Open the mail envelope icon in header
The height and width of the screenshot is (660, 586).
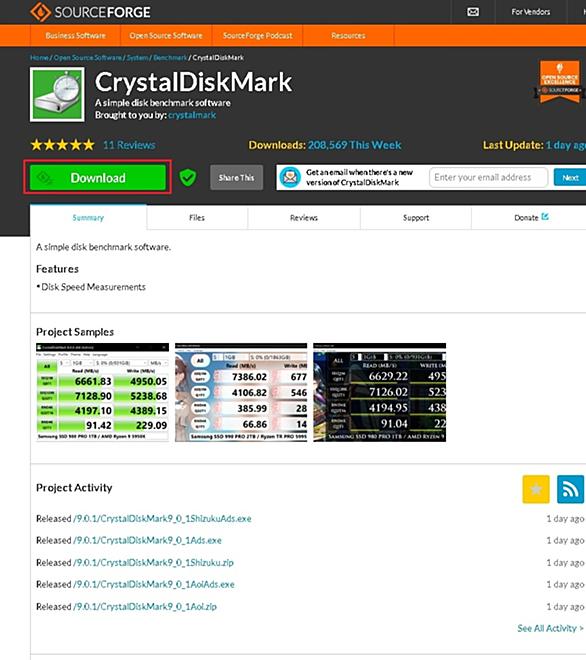pos(473,12)
